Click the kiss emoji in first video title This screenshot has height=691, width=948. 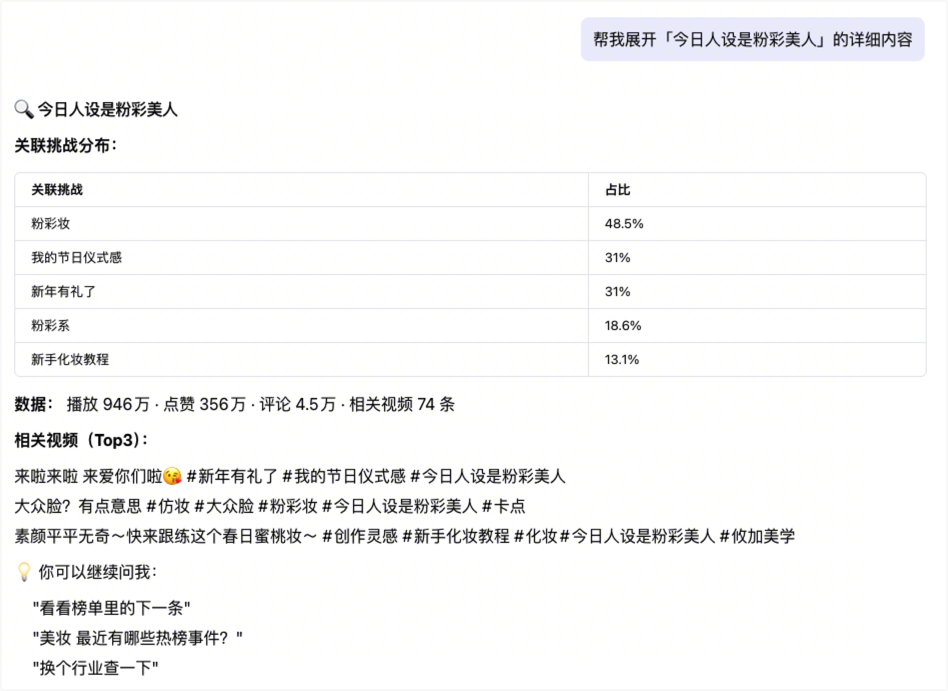172,476
